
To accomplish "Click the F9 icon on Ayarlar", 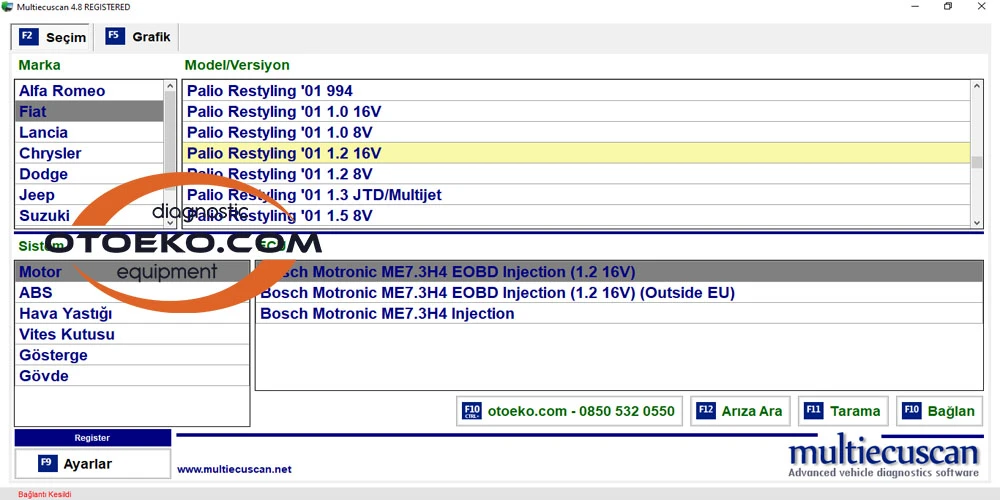I will click(48, 464).
